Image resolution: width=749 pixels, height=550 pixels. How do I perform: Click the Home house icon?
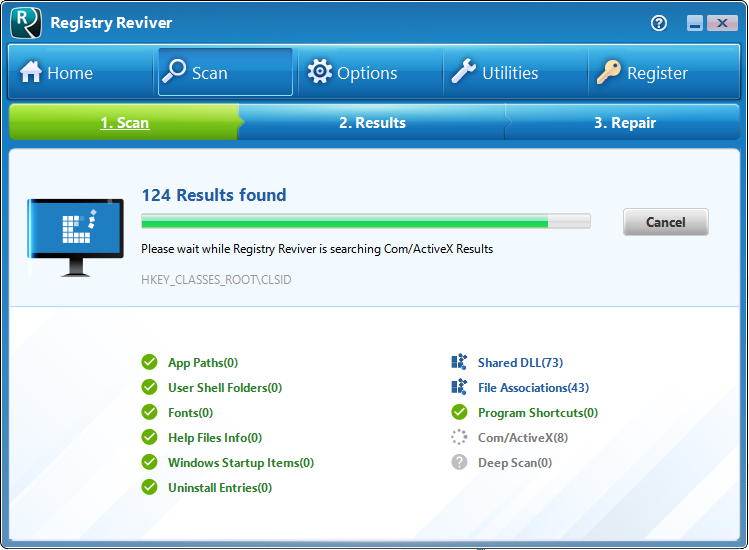coord(31,72)
